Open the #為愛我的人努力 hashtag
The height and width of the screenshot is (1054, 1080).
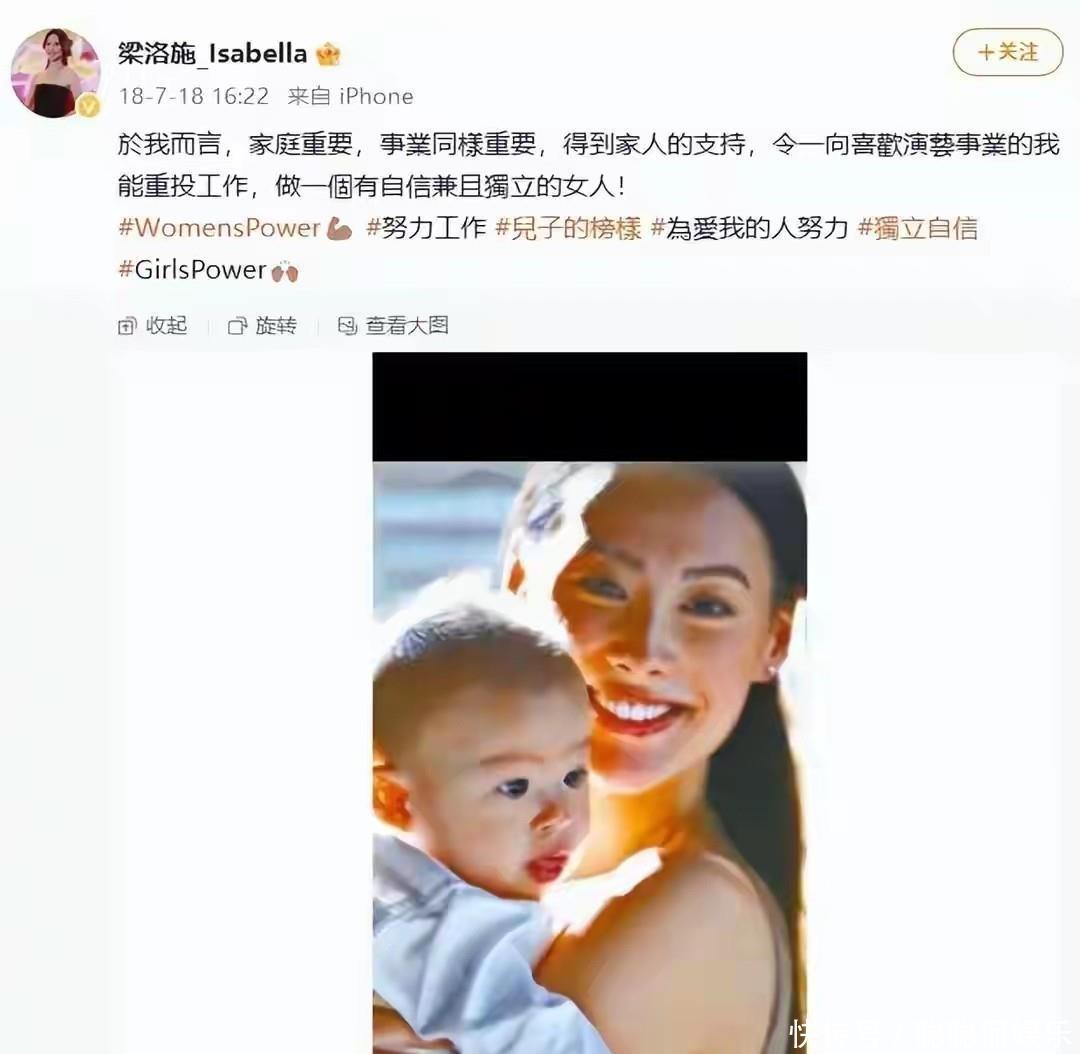(x=749, y=227)
